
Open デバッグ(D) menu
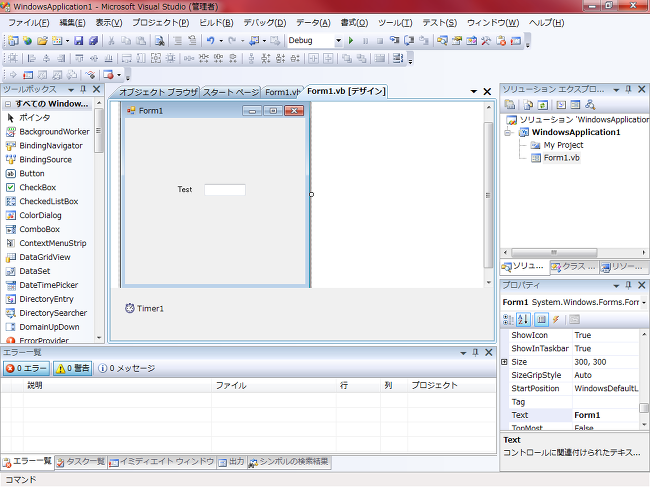pyautogui.click(x=265, y=23)
